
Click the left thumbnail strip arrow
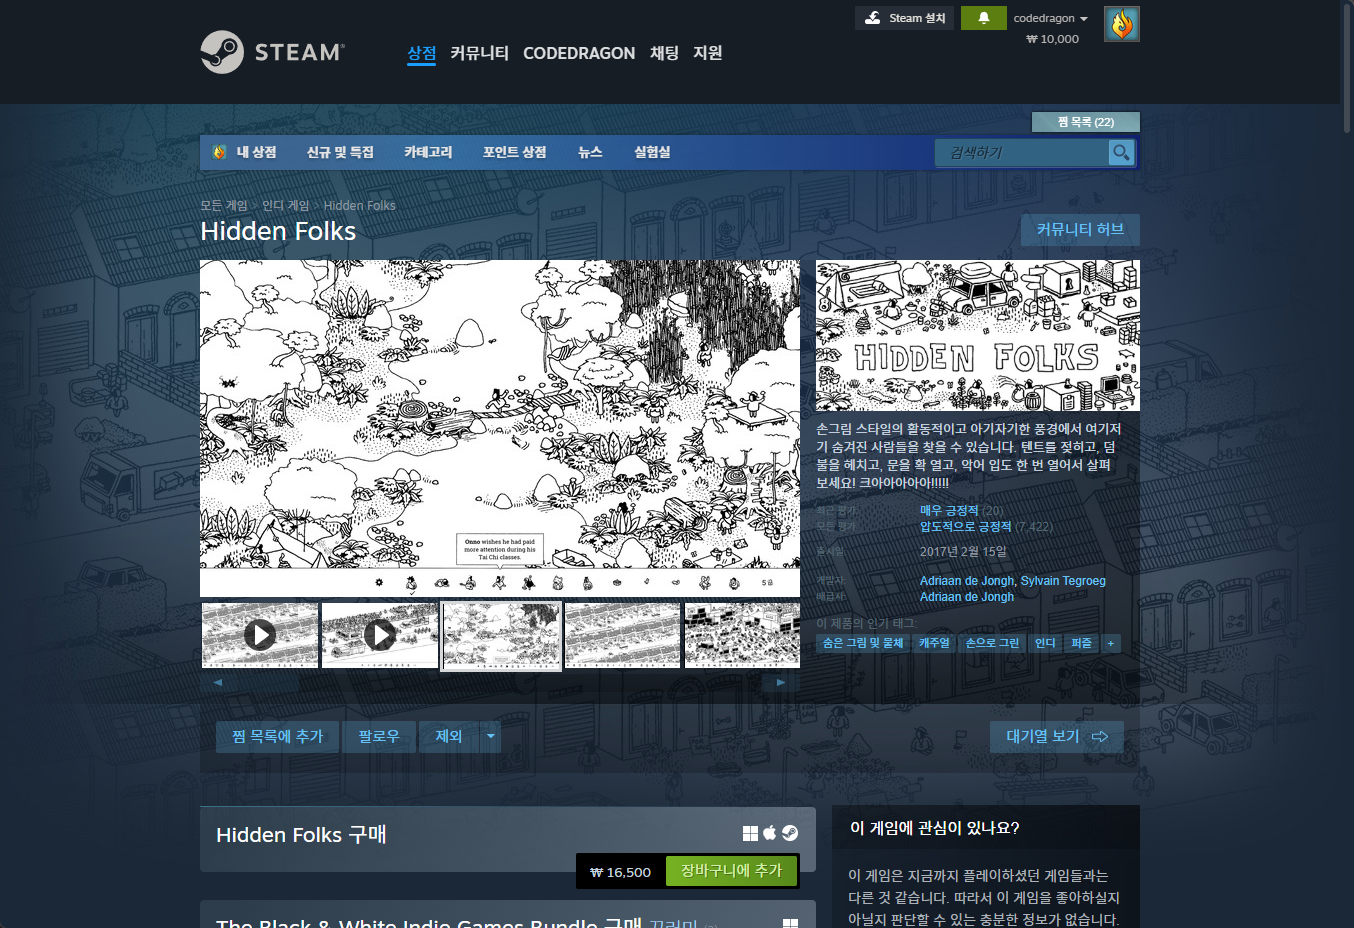[217, 682]
